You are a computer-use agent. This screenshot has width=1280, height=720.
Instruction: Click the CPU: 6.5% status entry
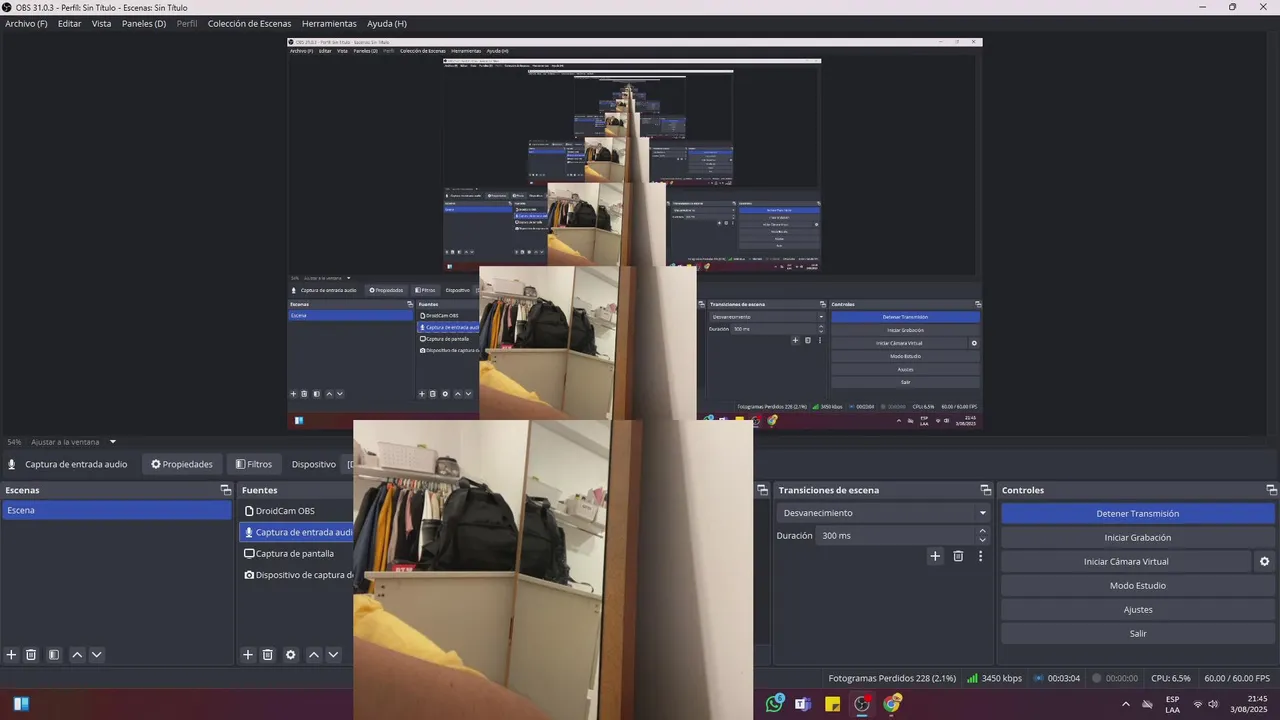coord(1170,678)
